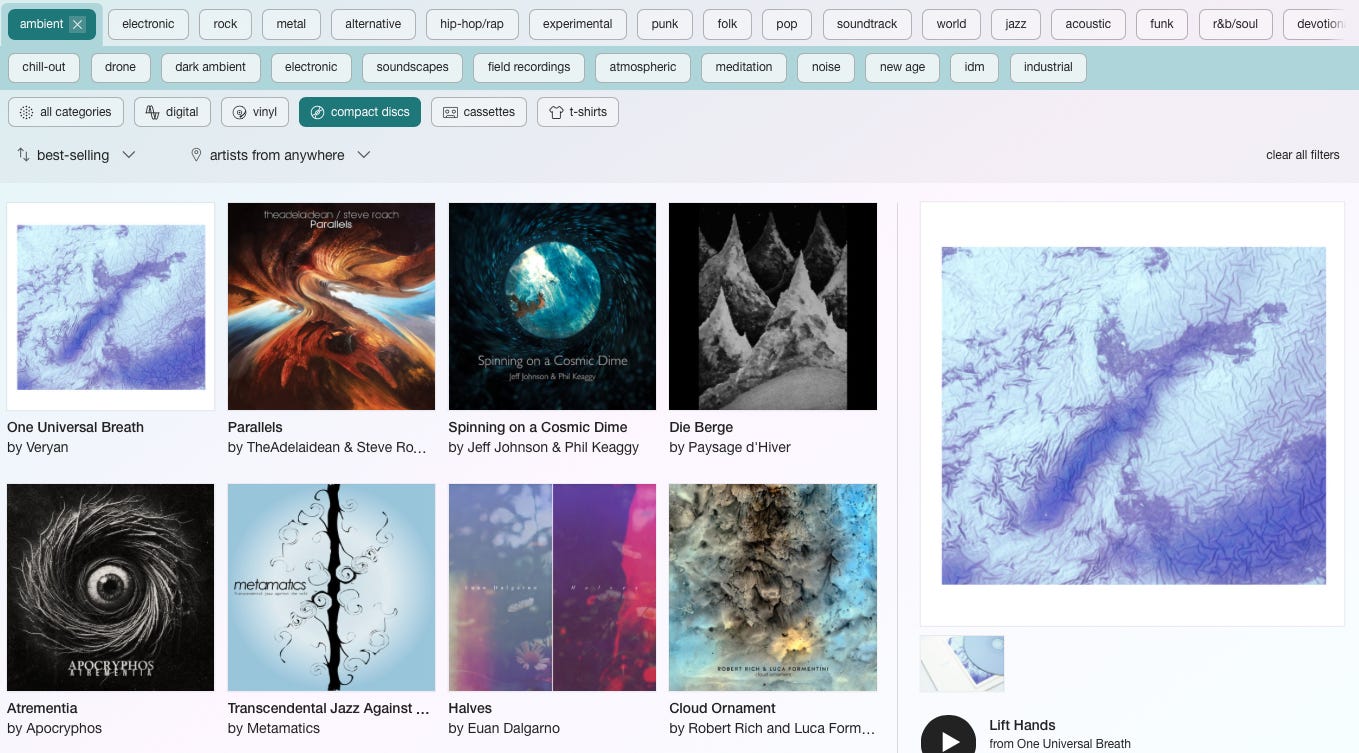This screenshot has height=753, width=1359.
Task: Filter by noise subgenre
Action: pos(826,67)
